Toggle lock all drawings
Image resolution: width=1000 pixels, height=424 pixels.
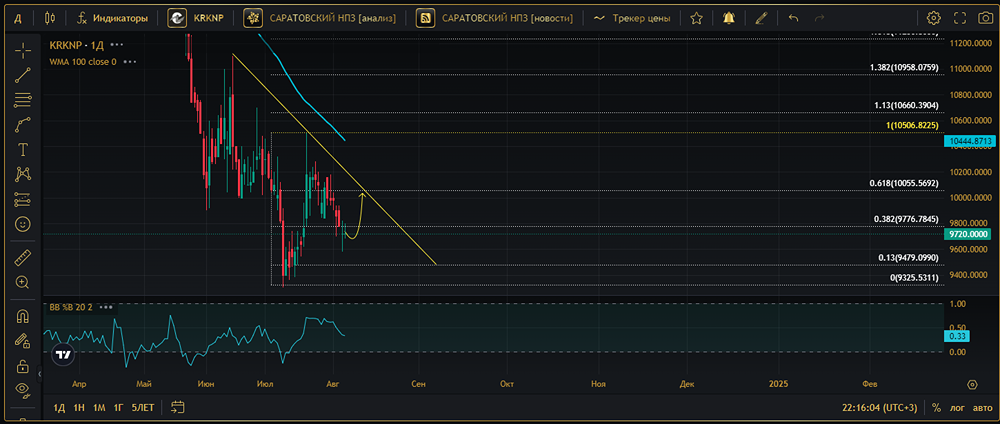point(22,366)
